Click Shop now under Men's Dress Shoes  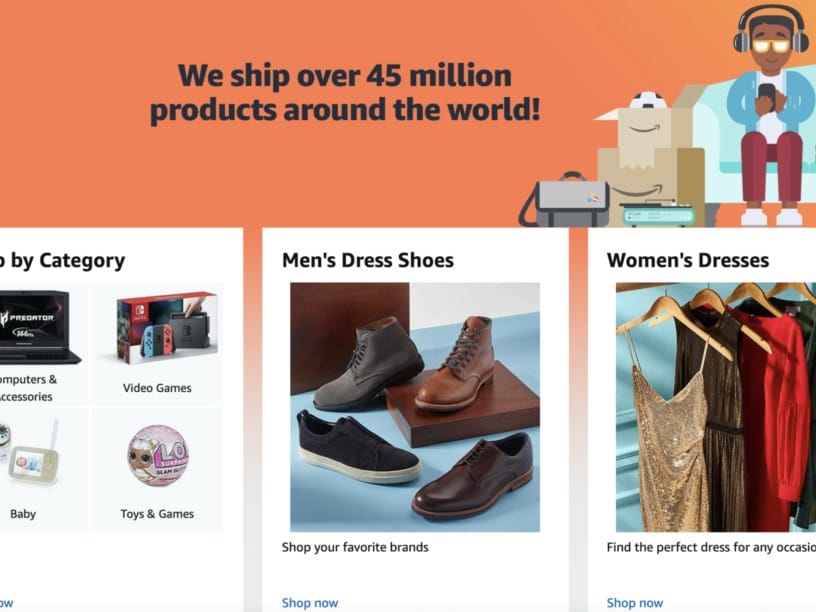click(x=310, y=602)
